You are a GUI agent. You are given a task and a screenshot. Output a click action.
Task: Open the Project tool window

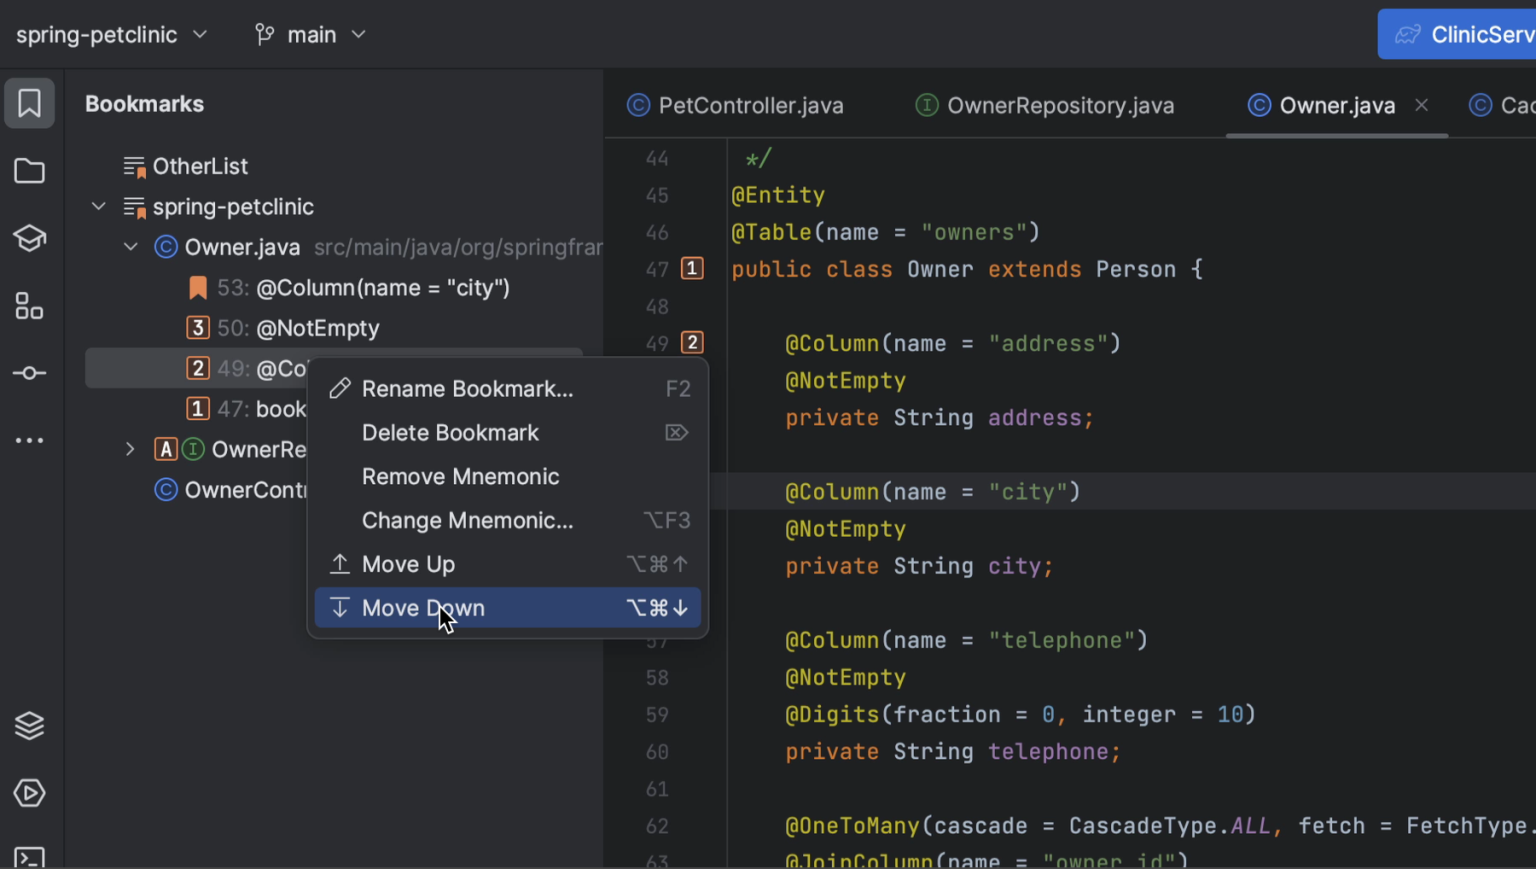pos(29,171)
